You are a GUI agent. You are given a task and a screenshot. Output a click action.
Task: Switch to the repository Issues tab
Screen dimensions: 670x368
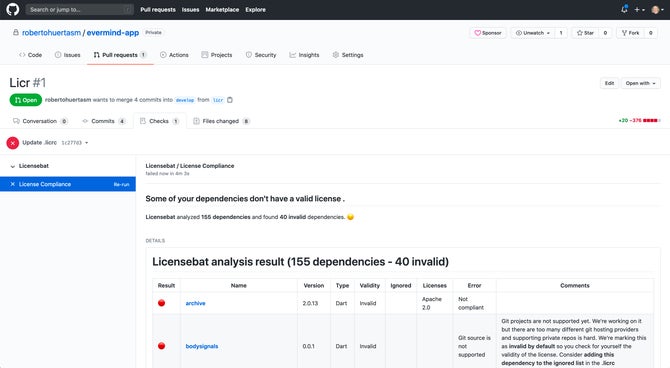pos(68,55)
